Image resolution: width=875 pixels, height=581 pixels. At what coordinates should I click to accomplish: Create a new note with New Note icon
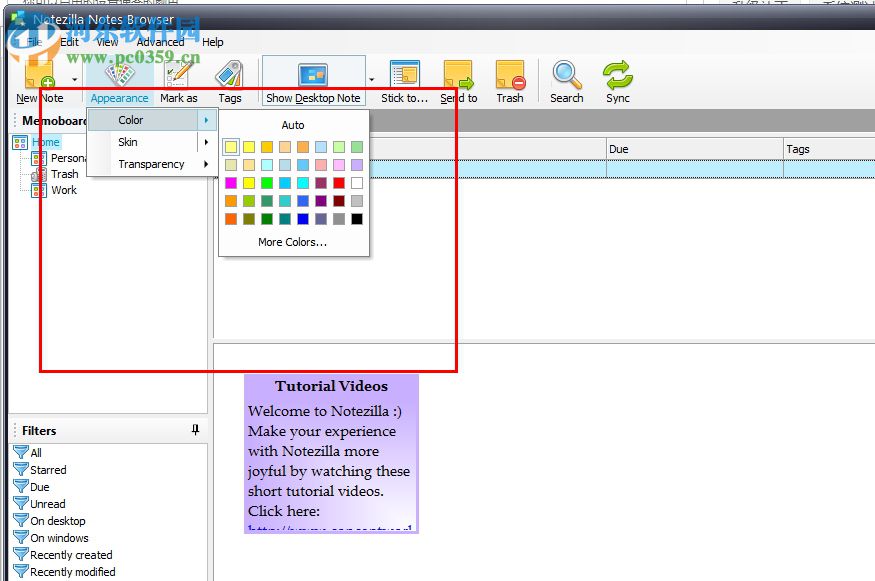[40, 75]
